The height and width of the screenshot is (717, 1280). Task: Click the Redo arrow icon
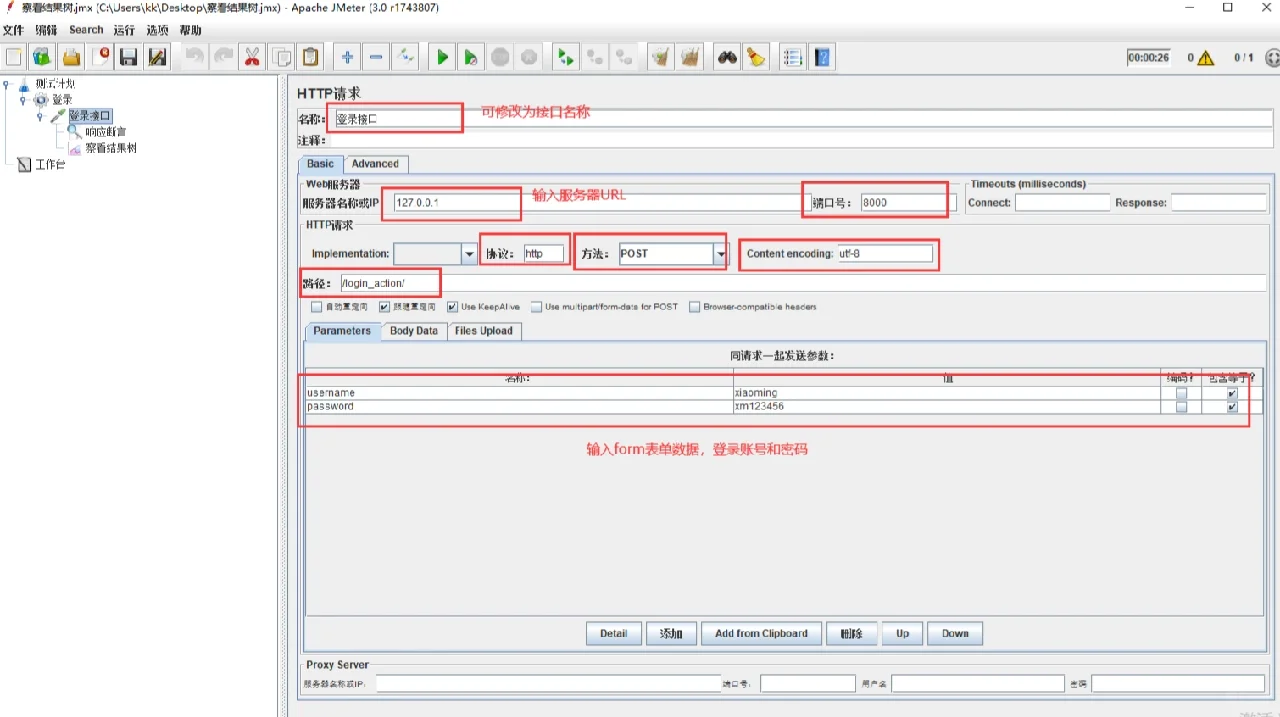[223, 57]
